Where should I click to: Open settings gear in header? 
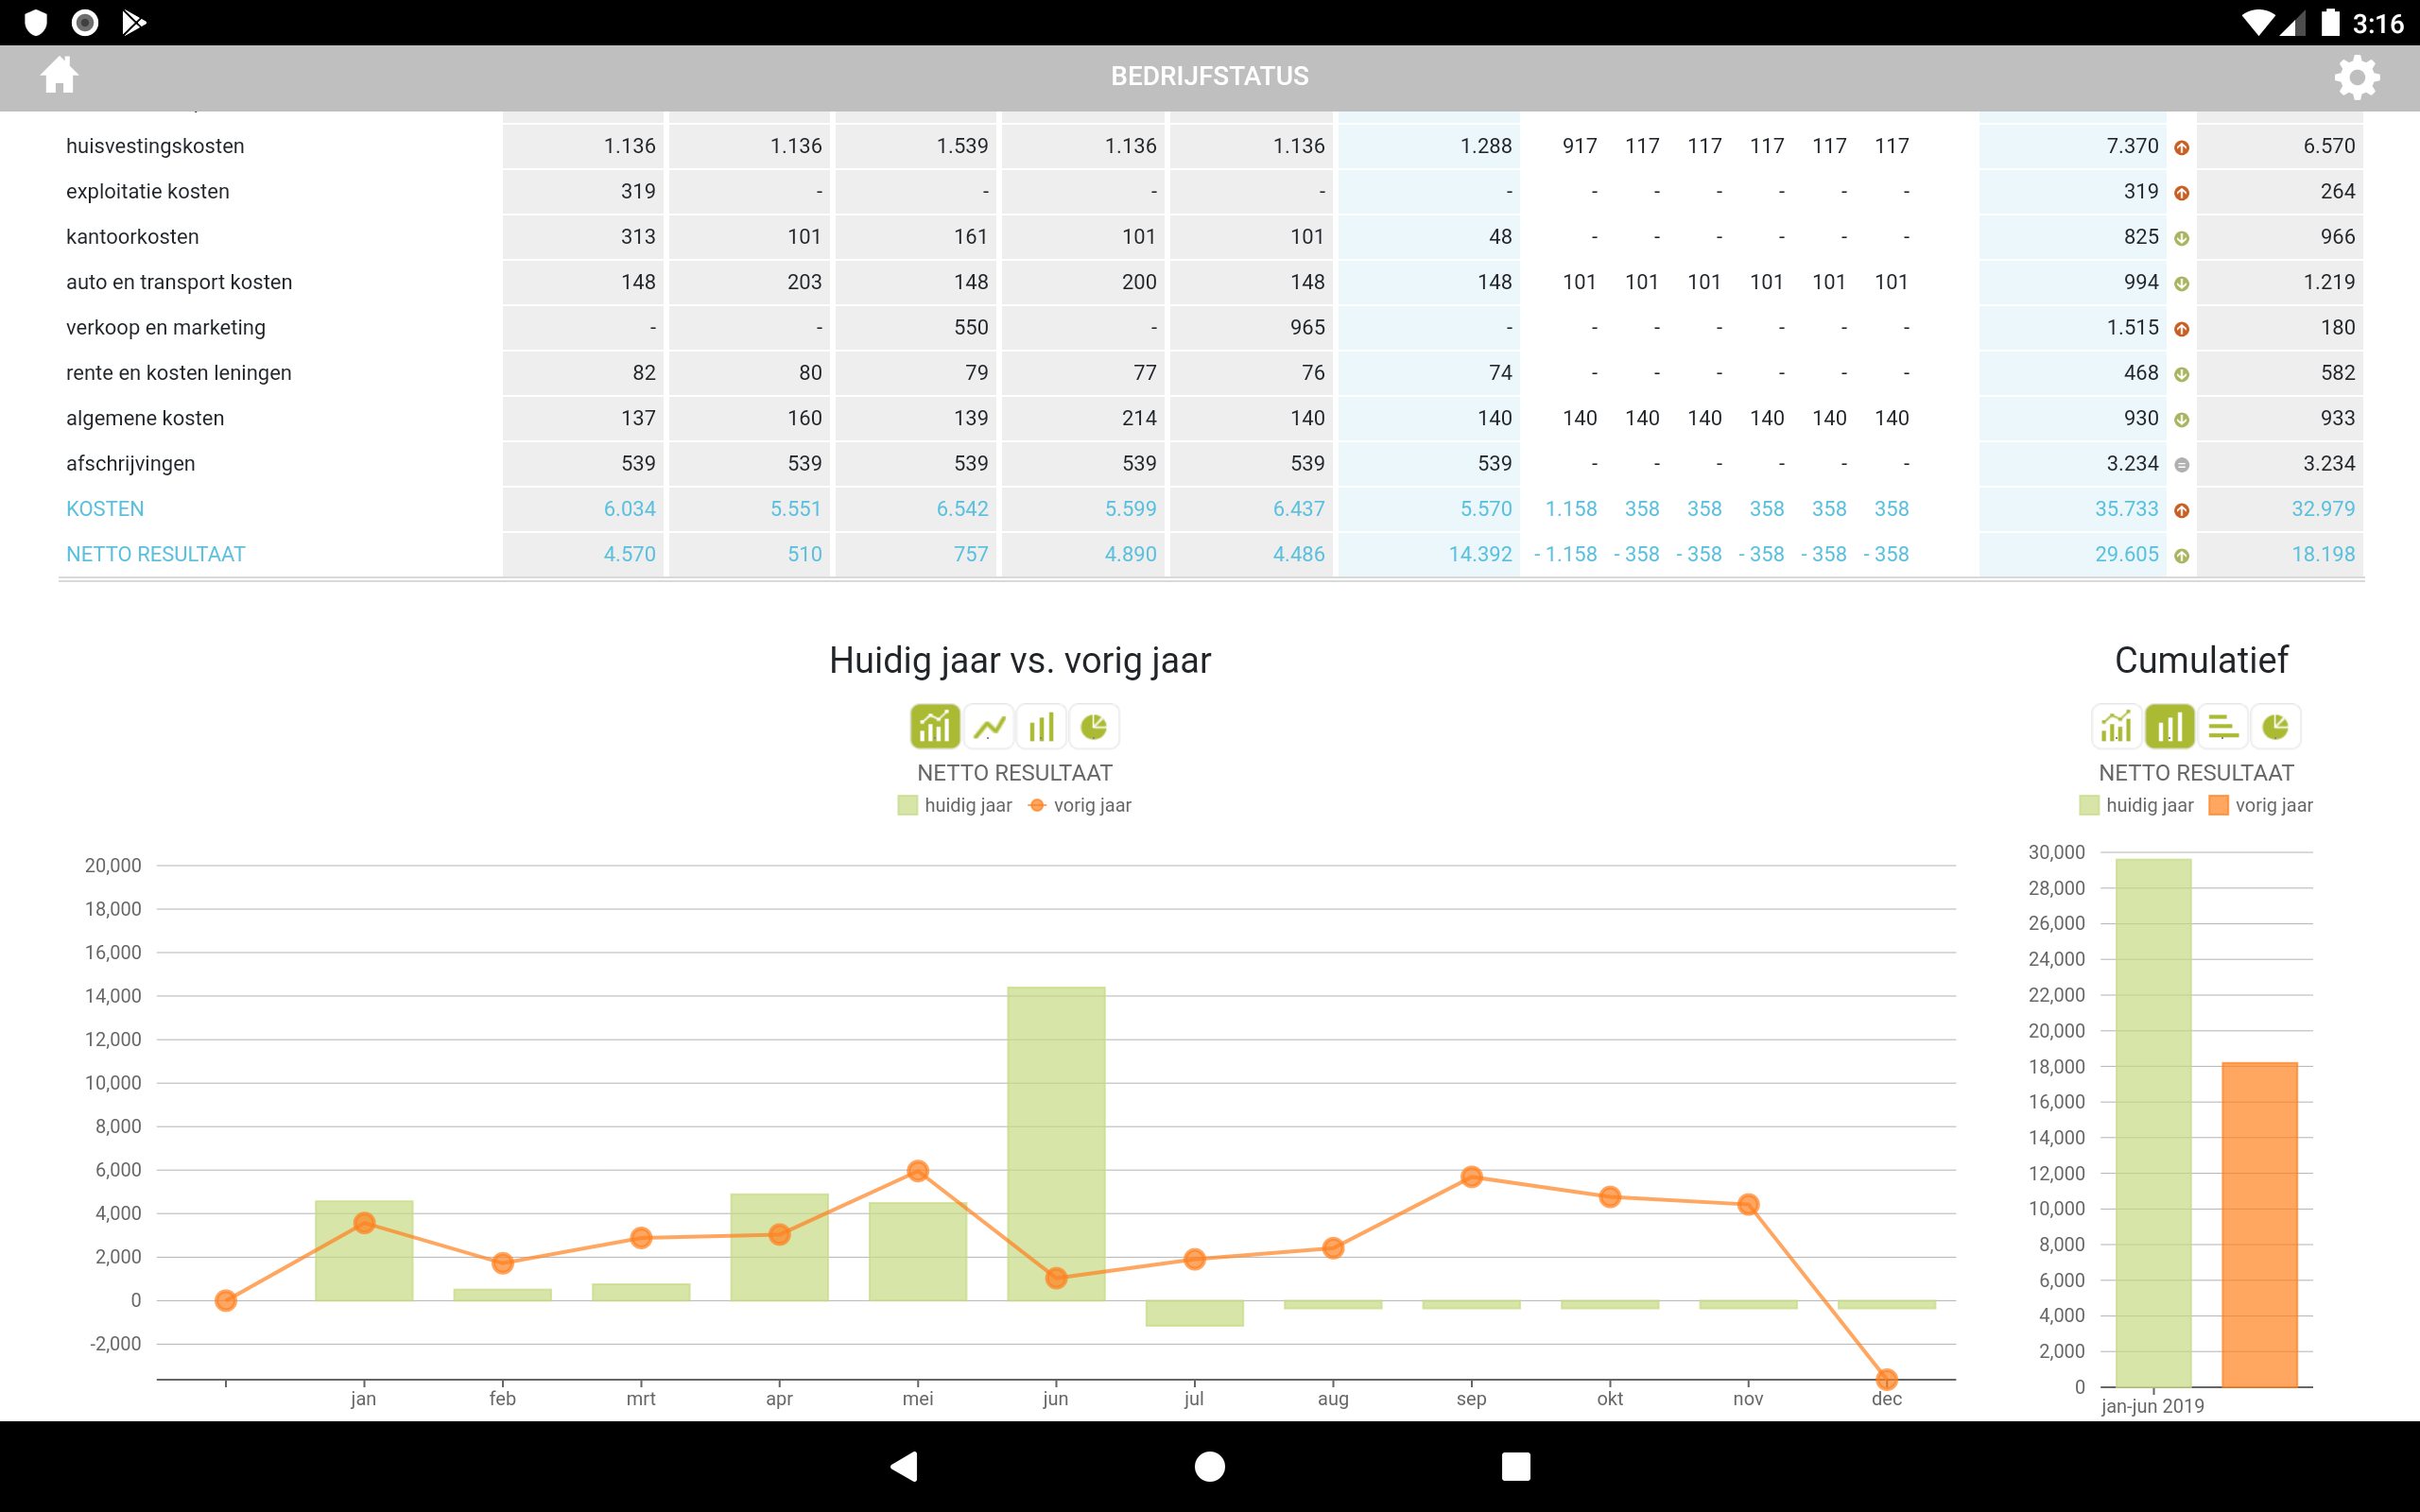click(x=2356, y=77)
